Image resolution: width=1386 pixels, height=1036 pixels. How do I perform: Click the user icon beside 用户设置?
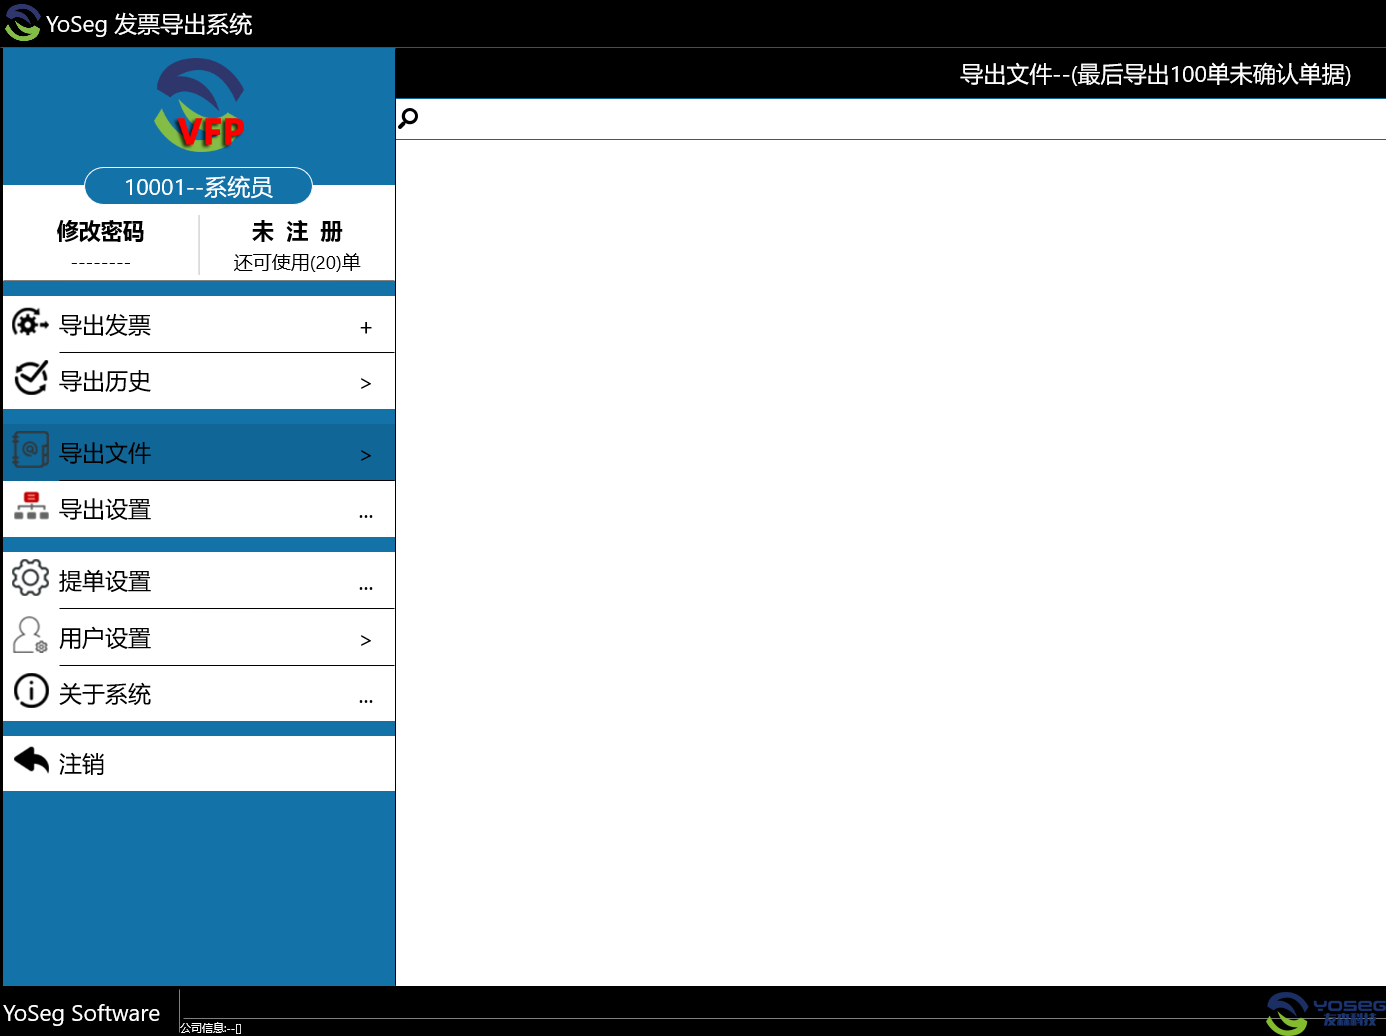coord(30,635)
